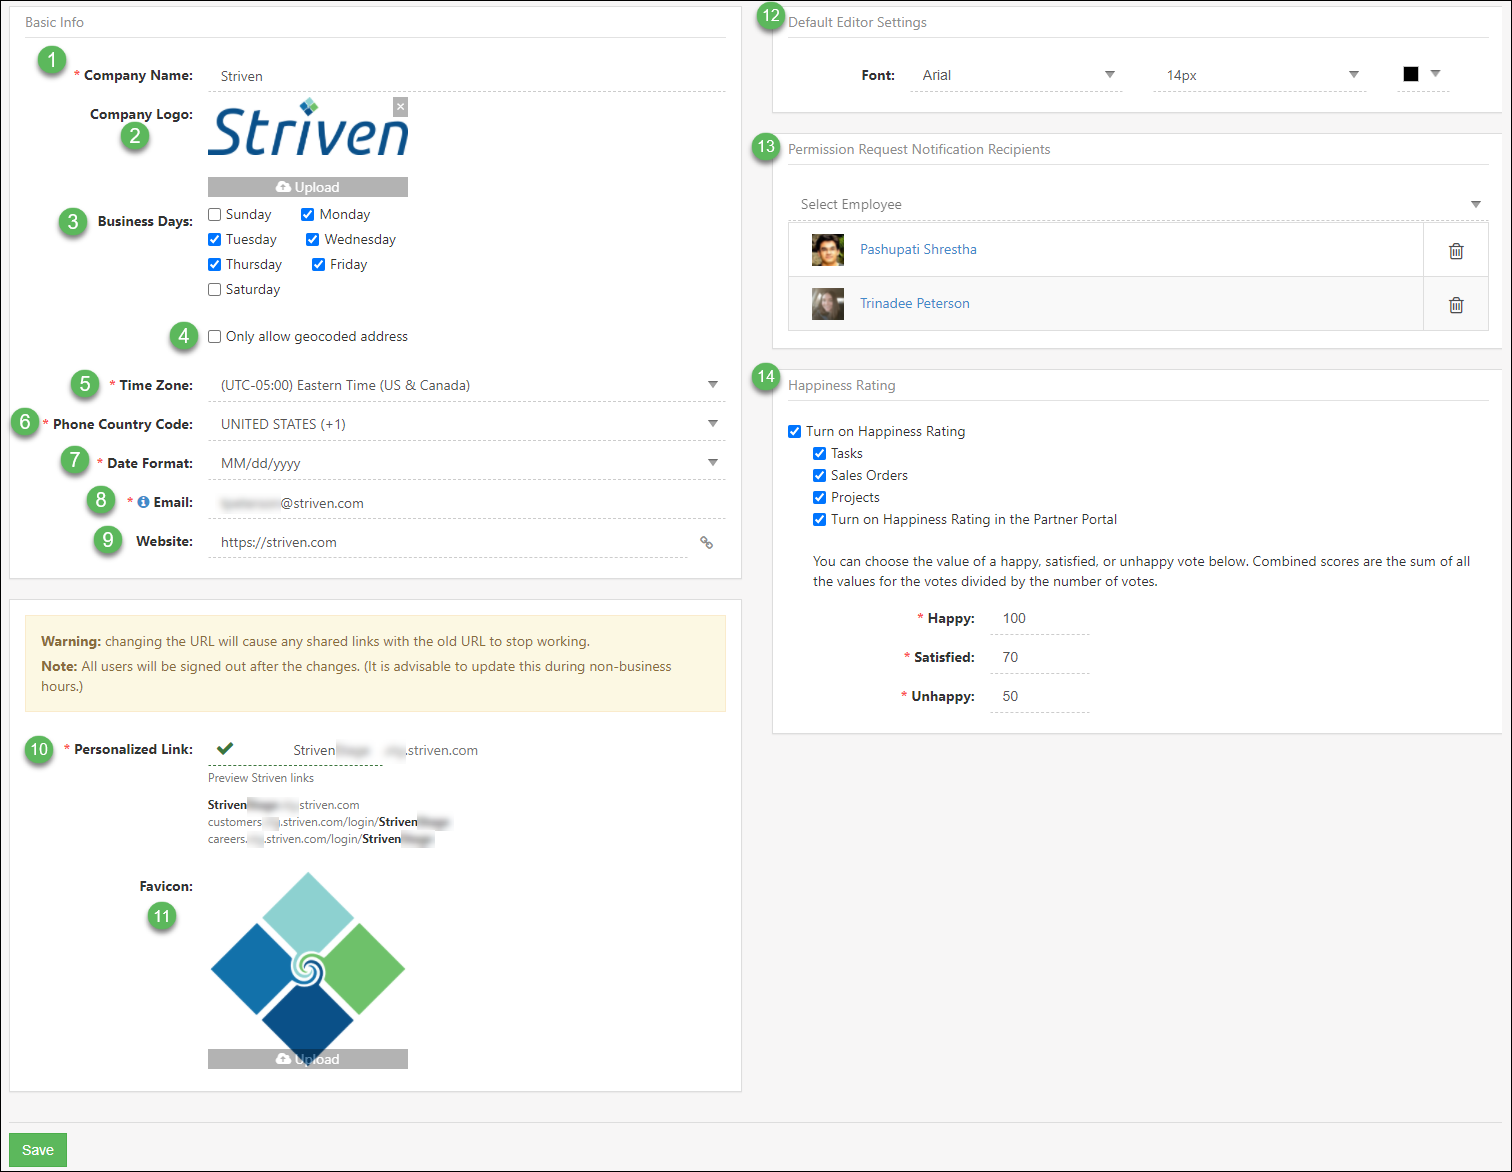This screenshot has height=1172, width=1512.
Task: Click Trinadee Peterson's avatar photo
Action: 828,304
